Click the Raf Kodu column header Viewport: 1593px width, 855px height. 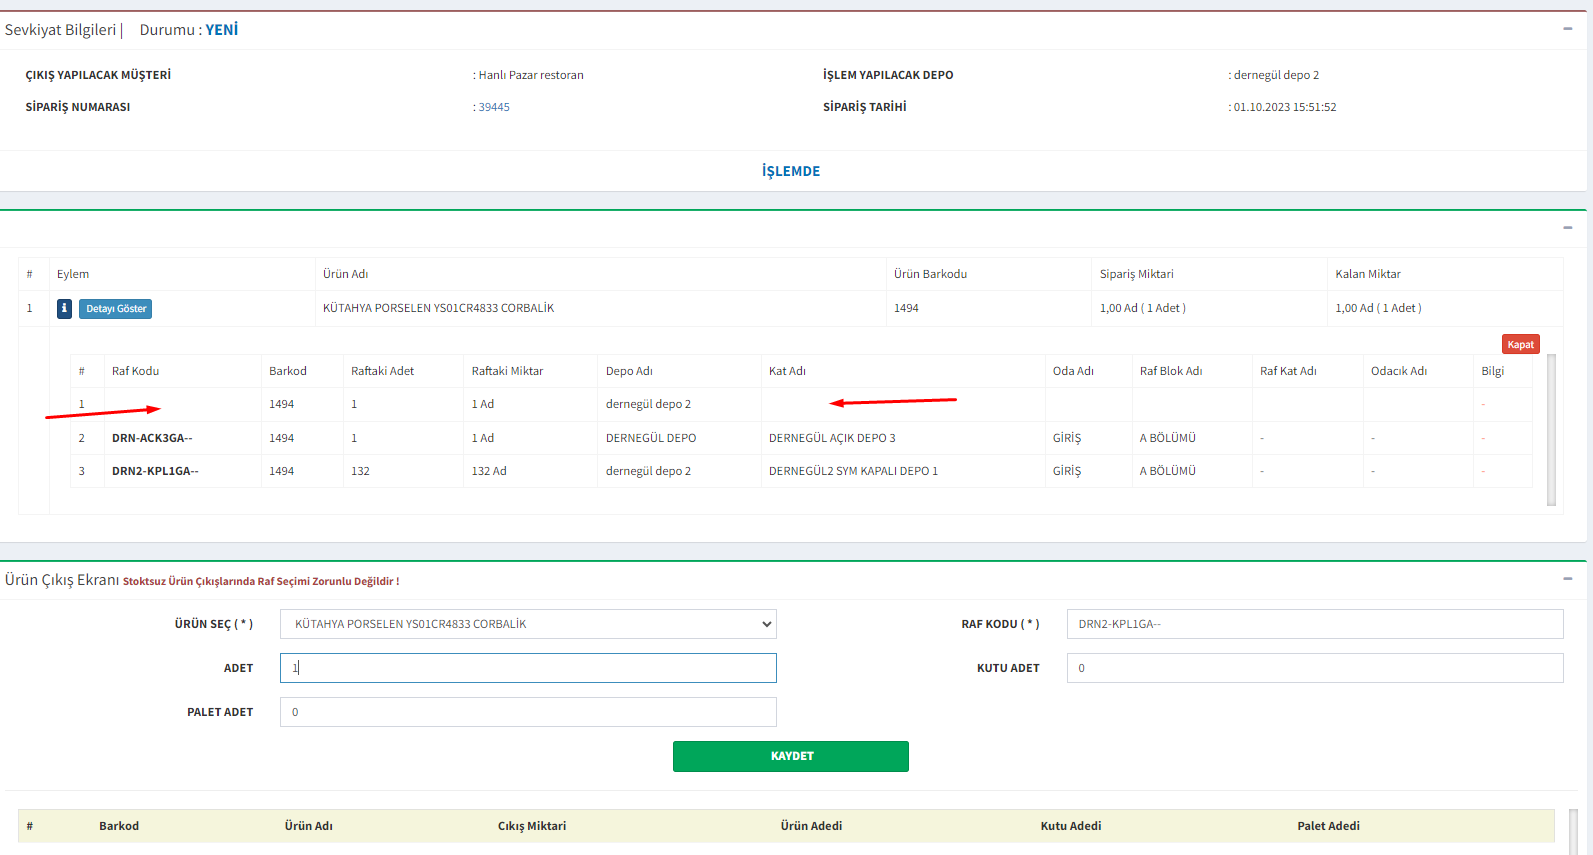[x=136, y=371]
